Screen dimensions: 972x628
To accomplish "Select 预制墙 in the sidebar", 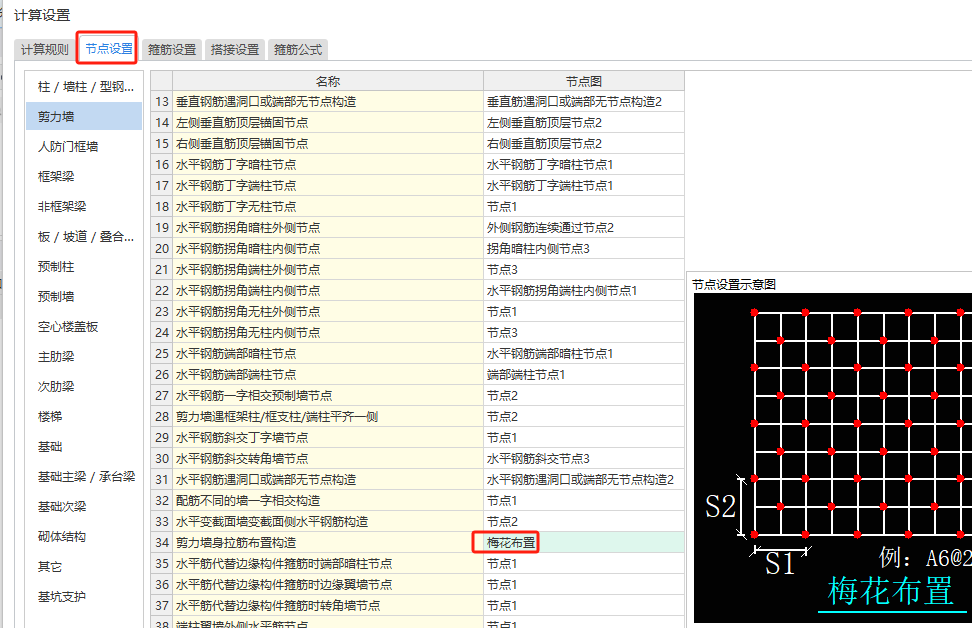I will 84,296.
